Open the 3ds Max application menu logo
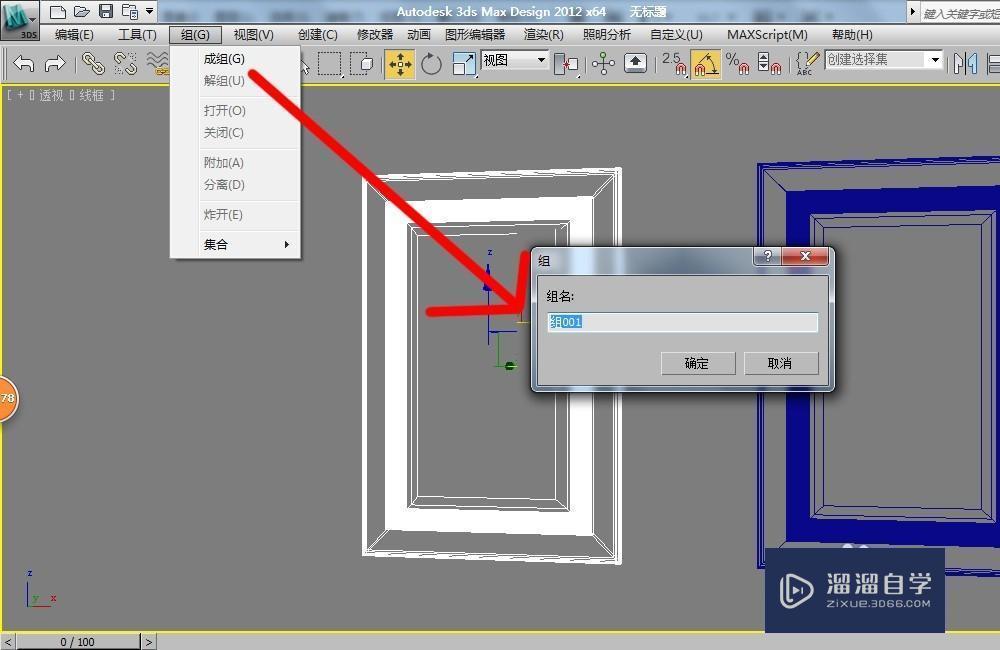The width and height of the screenshot is (1000, 650). point(20,20)
